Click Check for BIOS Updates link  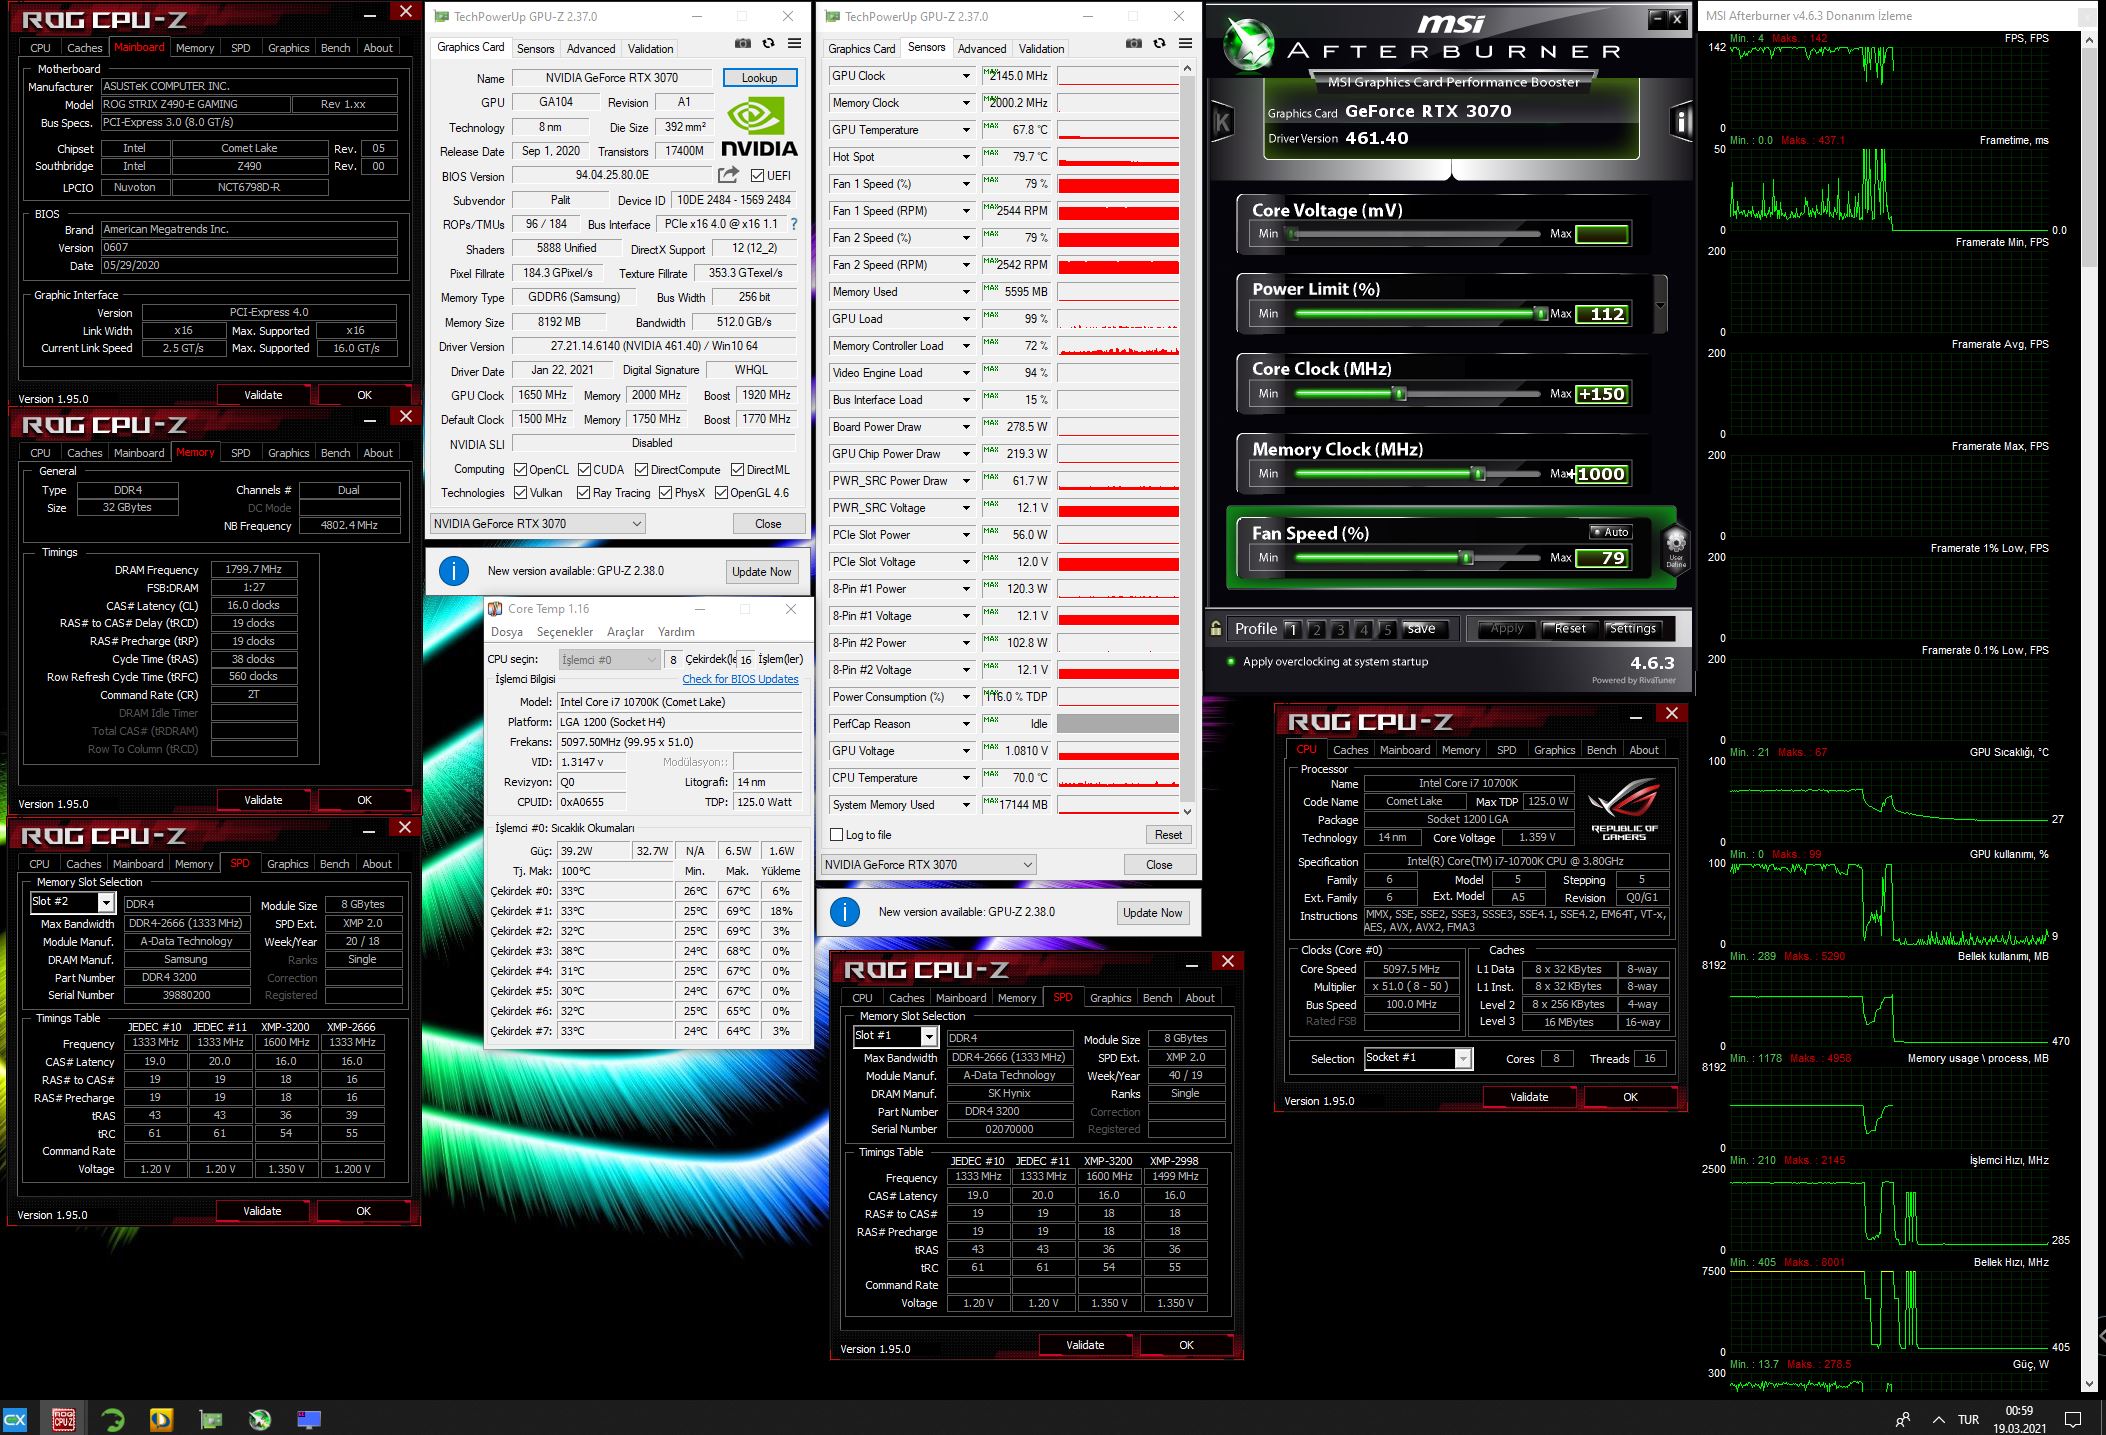(740, 679)
